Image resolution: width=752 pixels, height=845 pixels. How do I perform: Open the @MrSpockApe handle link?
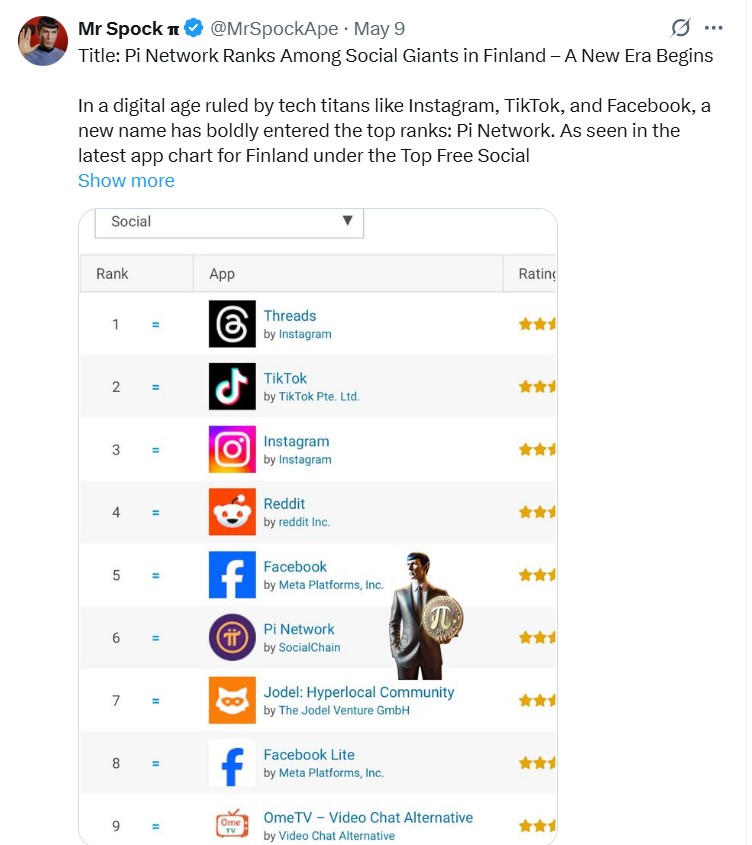[265, 28]
